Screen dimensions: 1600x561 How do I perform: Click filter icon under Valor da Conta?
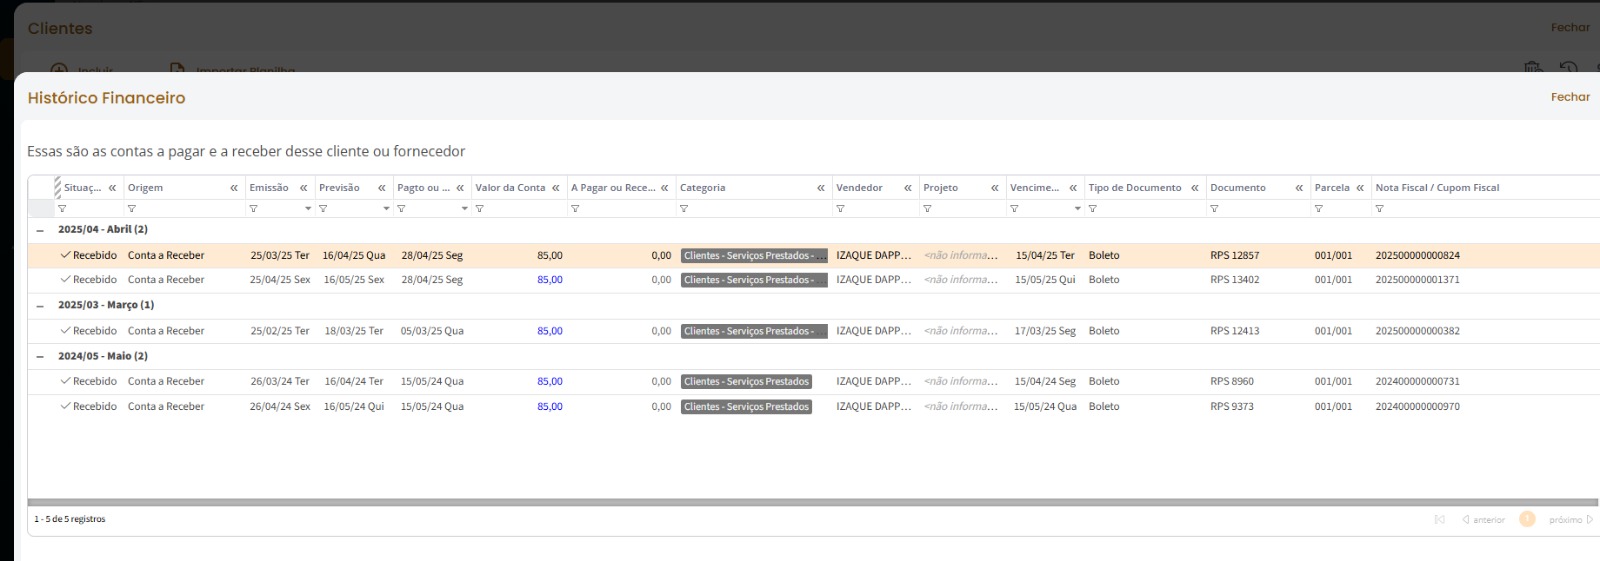[x=480, y=209]
